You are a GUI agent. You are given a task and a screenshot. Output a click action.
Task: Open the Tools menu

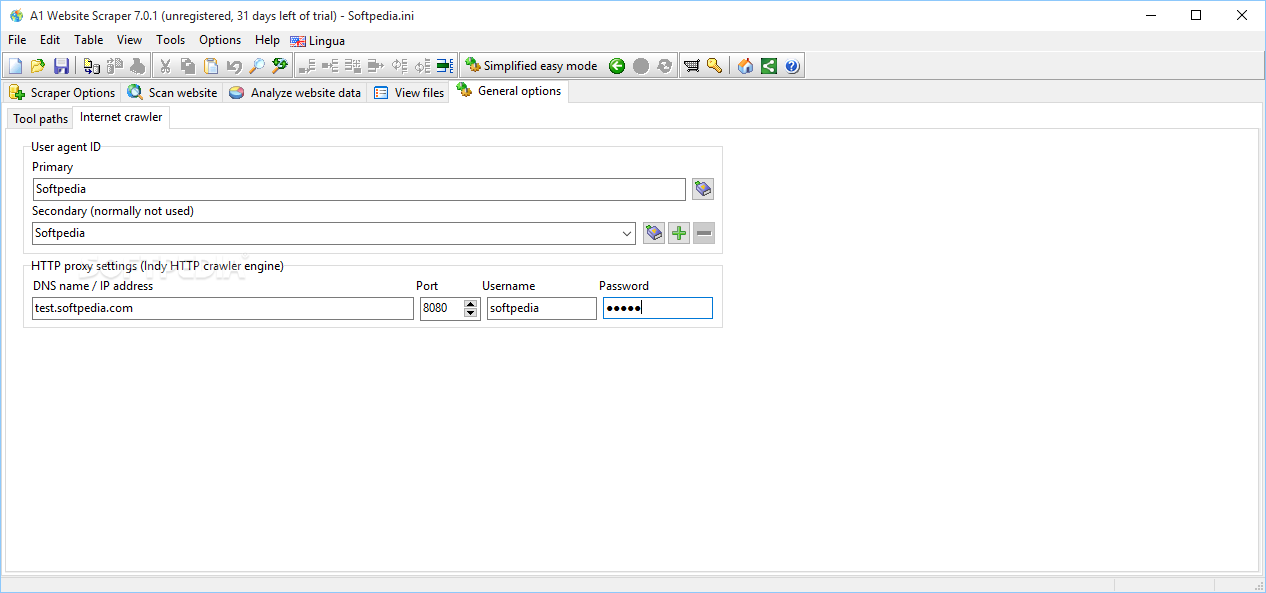tap(171, 40)
